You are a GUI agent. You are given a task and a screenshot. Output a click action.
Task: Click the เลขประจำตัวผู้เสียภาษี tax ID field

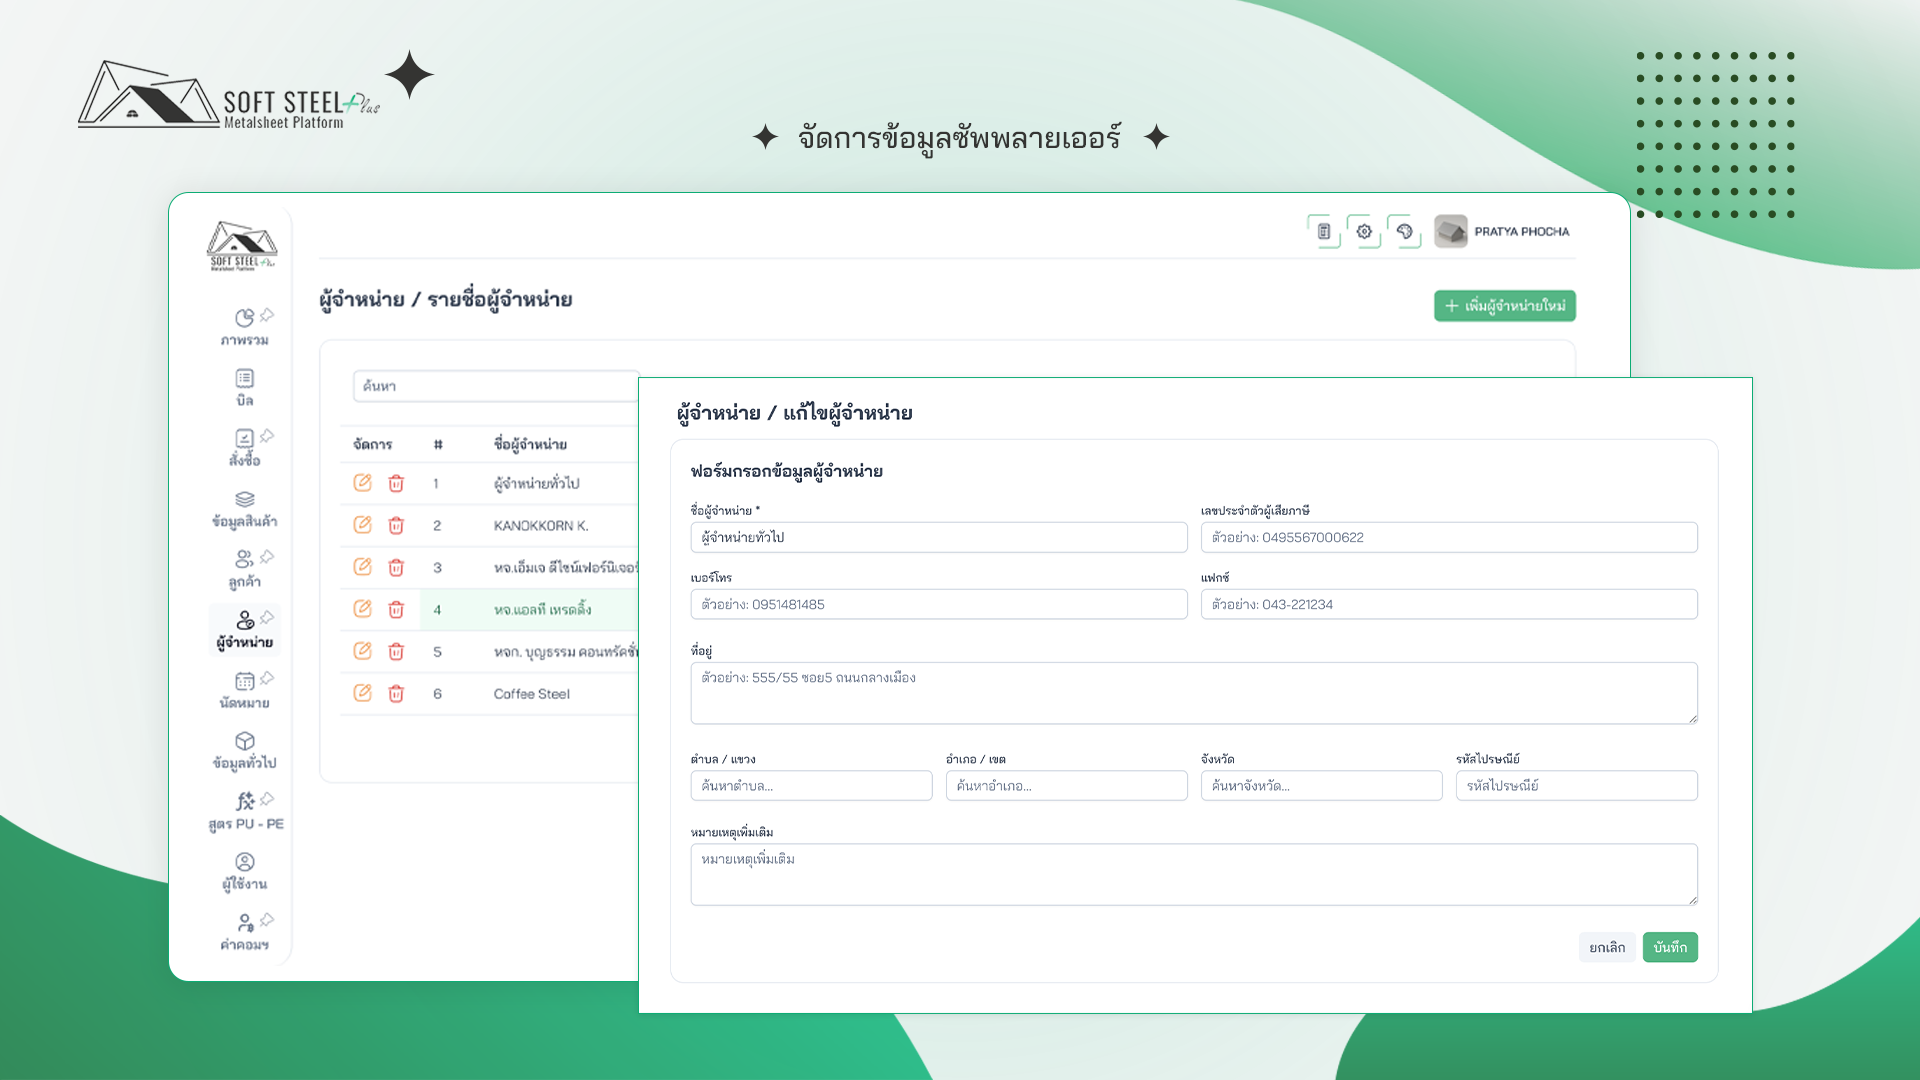(x=1448, y=537)
